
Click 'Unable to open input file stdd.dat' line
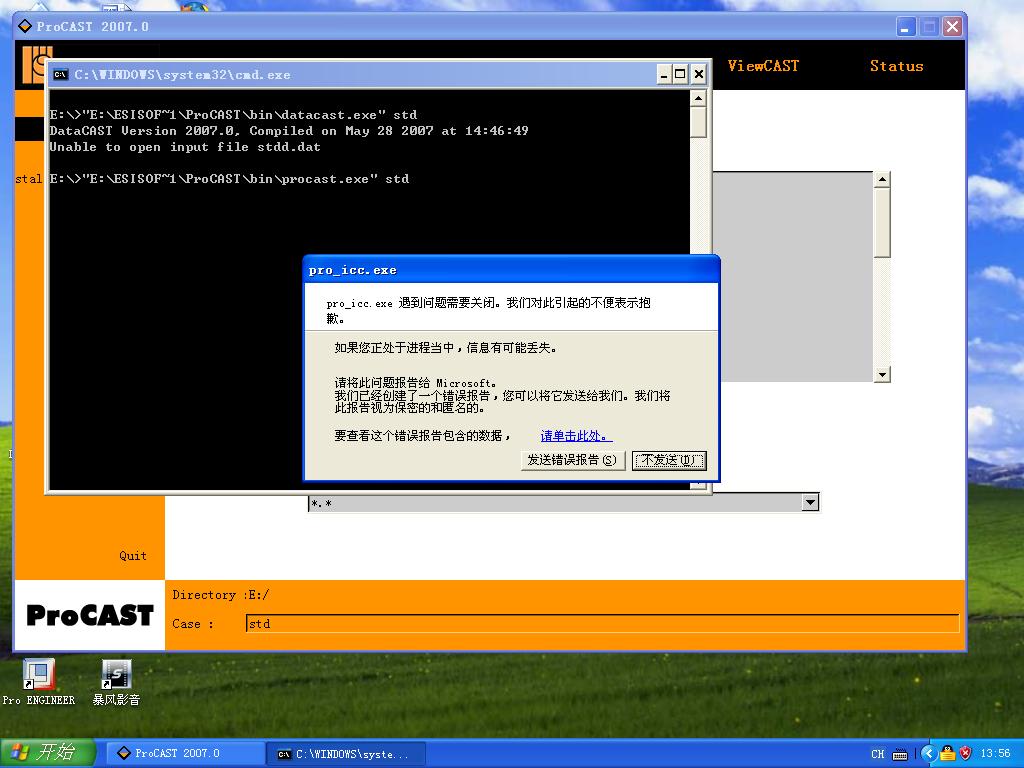(185, 147)
